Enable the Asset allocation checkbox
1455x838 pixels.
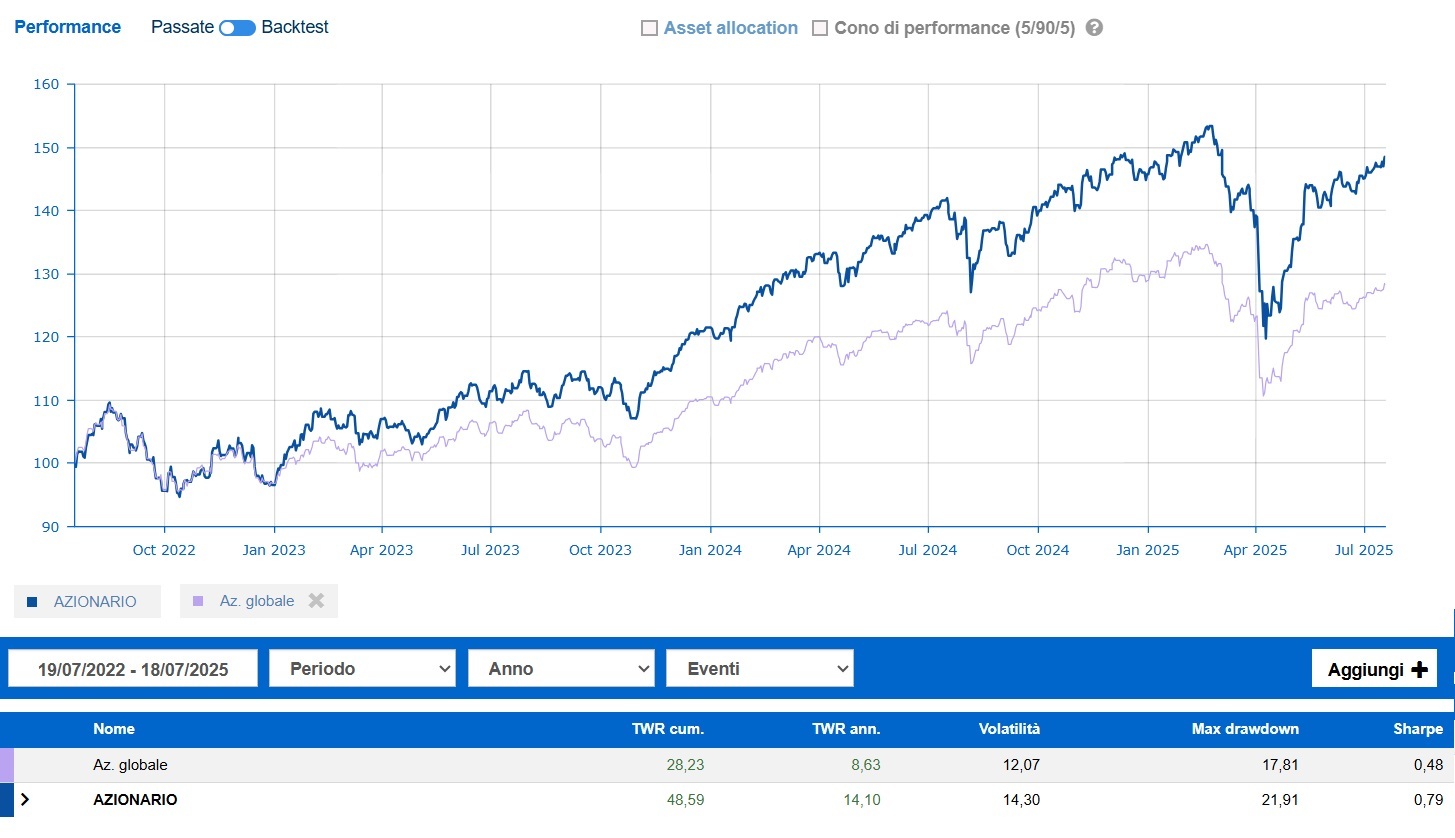coord(649,28)
